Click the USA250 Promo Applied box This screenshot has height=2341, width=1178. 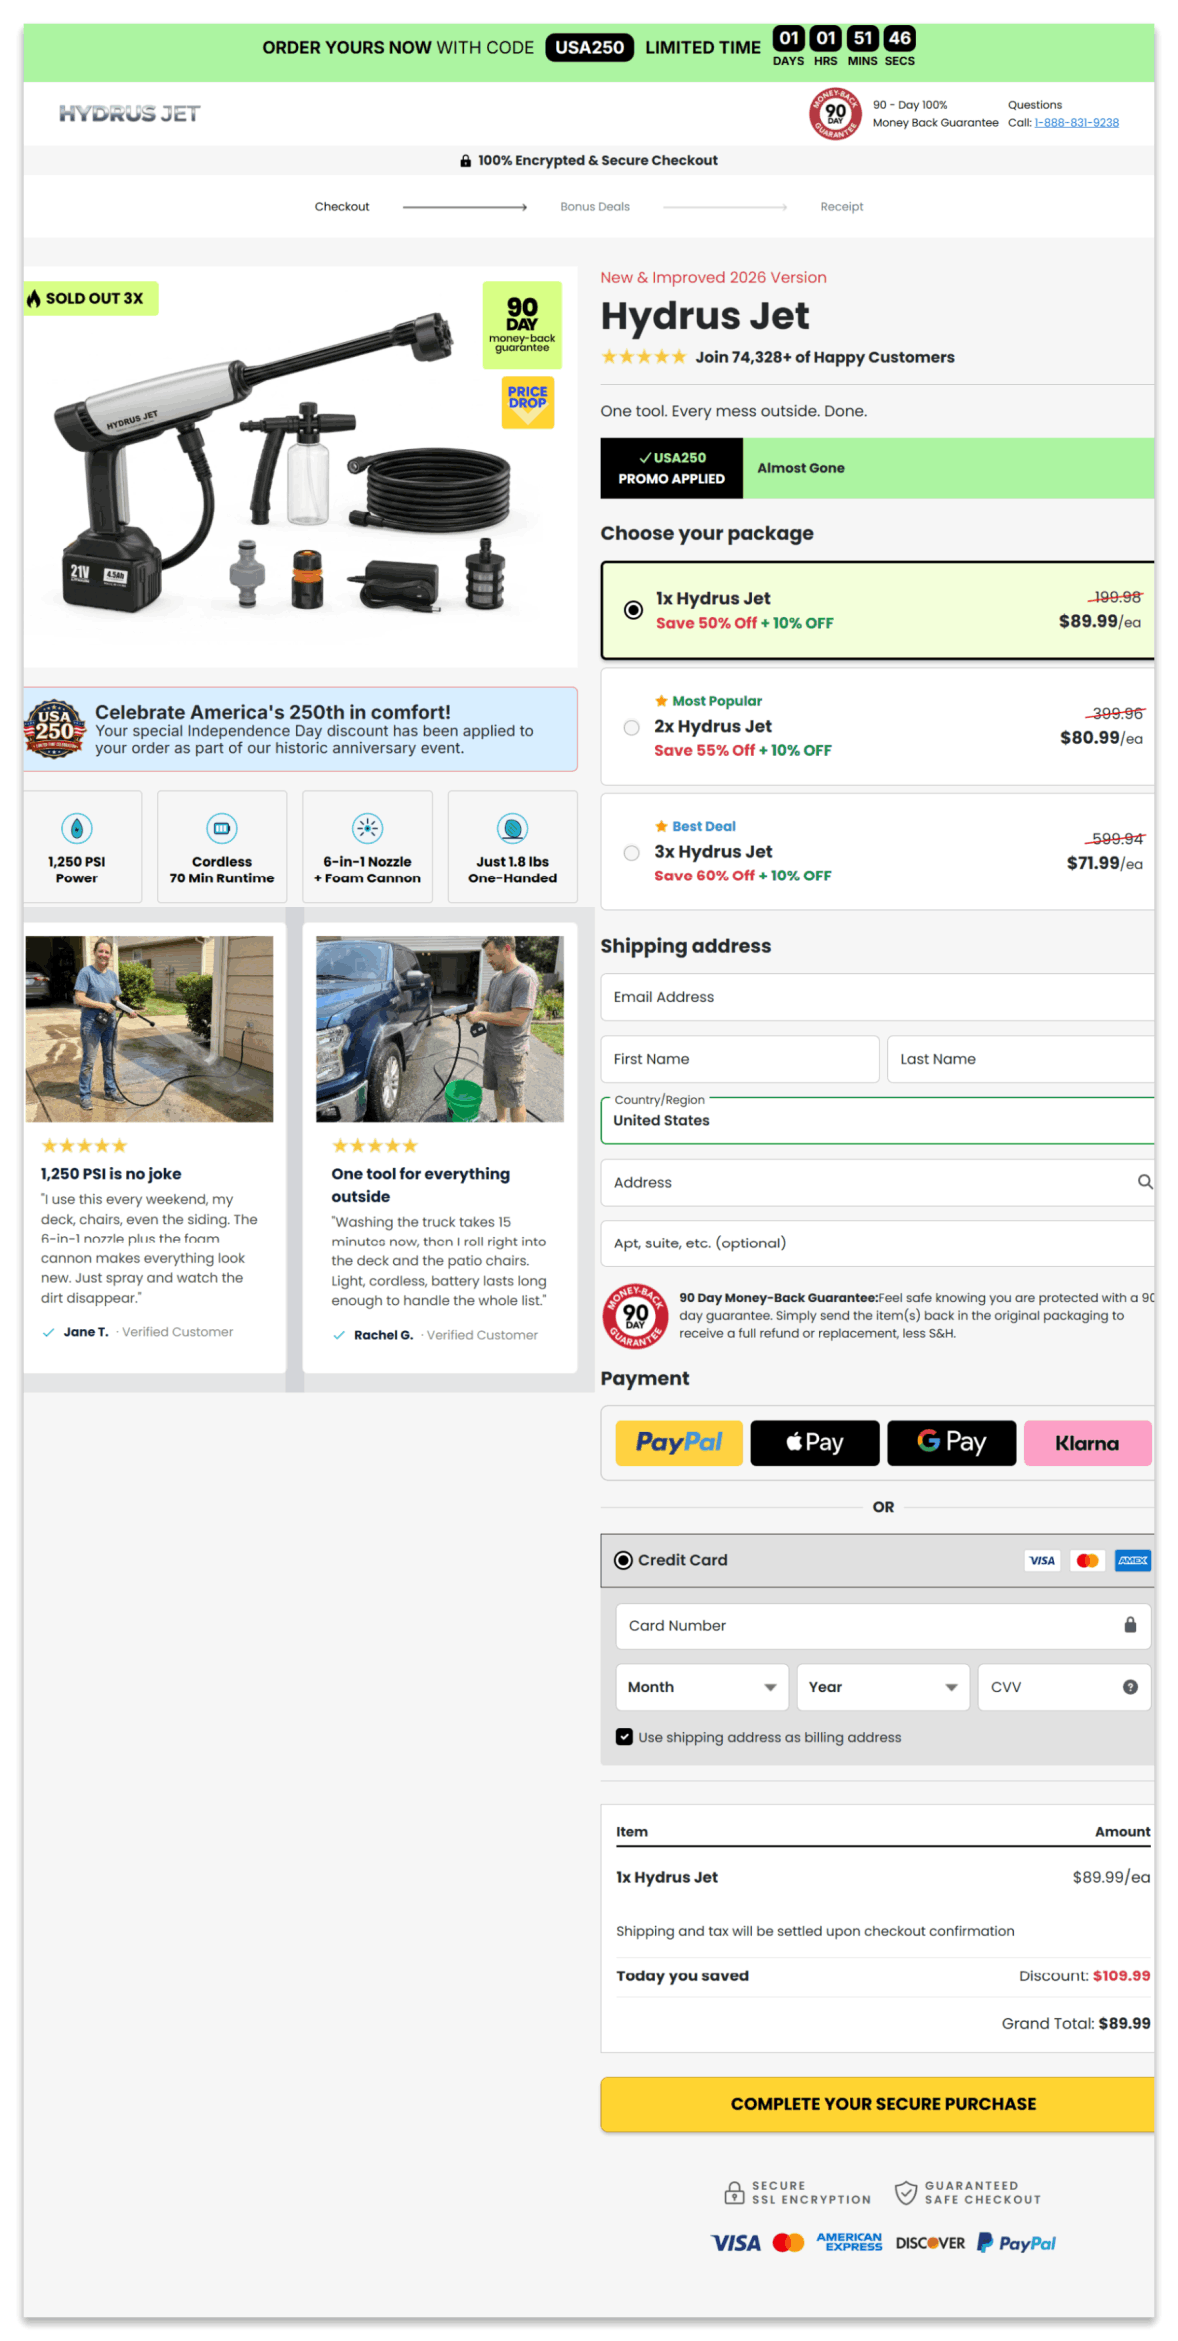[672, 468]
